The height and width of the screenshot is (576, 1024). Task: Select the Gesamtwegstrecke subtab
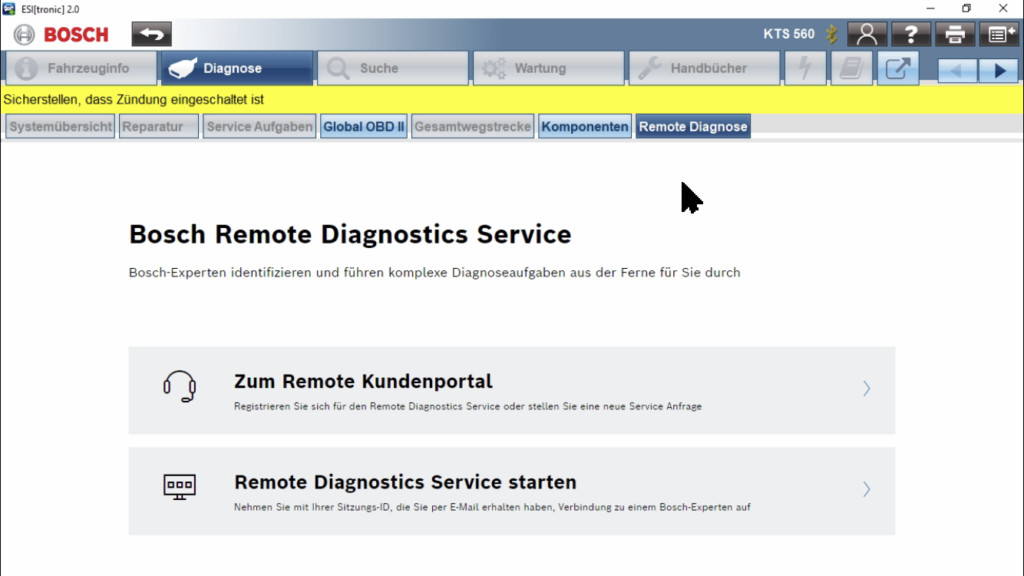point(473,127)
